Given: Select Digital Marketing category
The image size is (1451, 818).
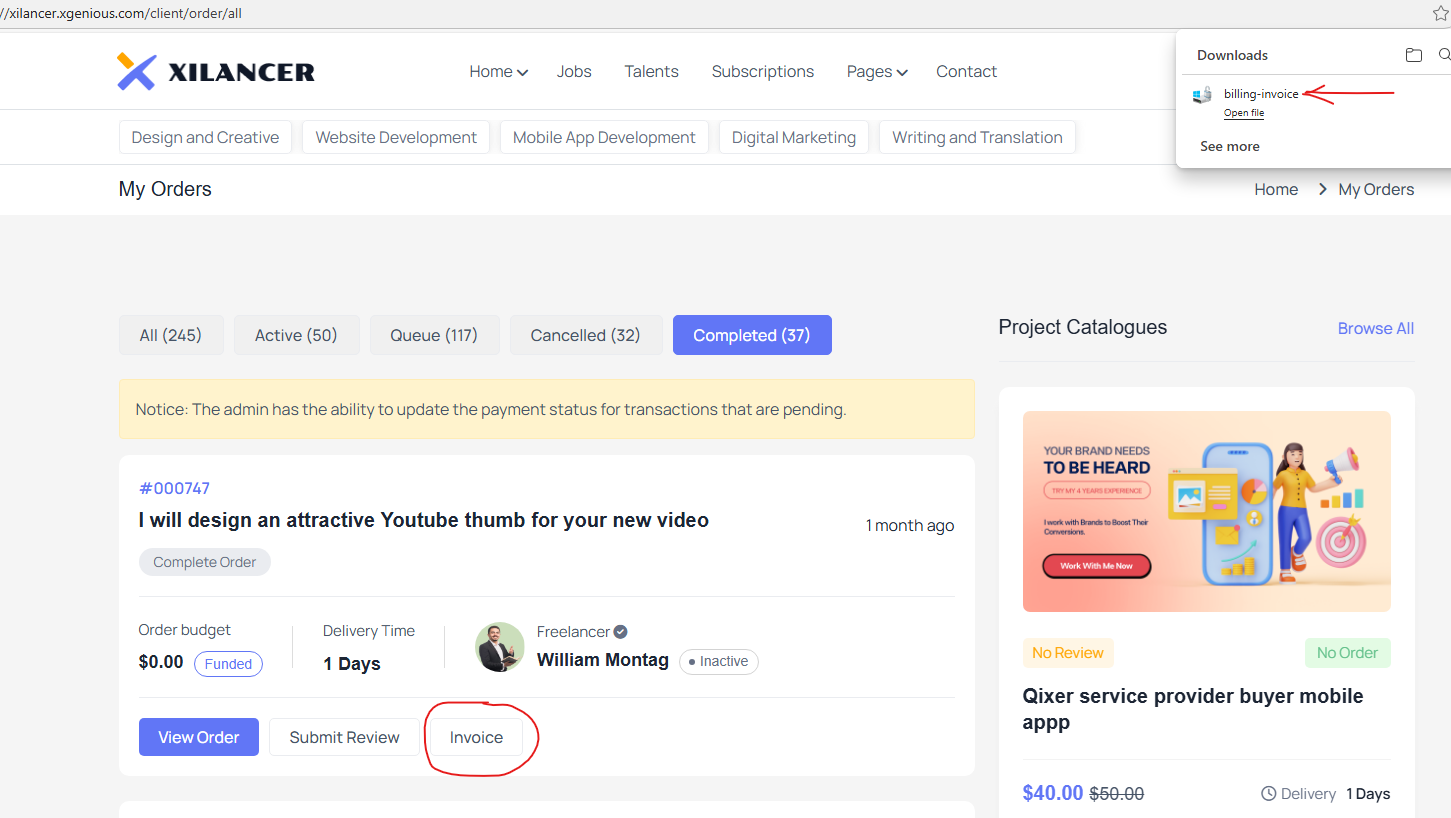Looking at the screenshot, I should tap(794, 137).
